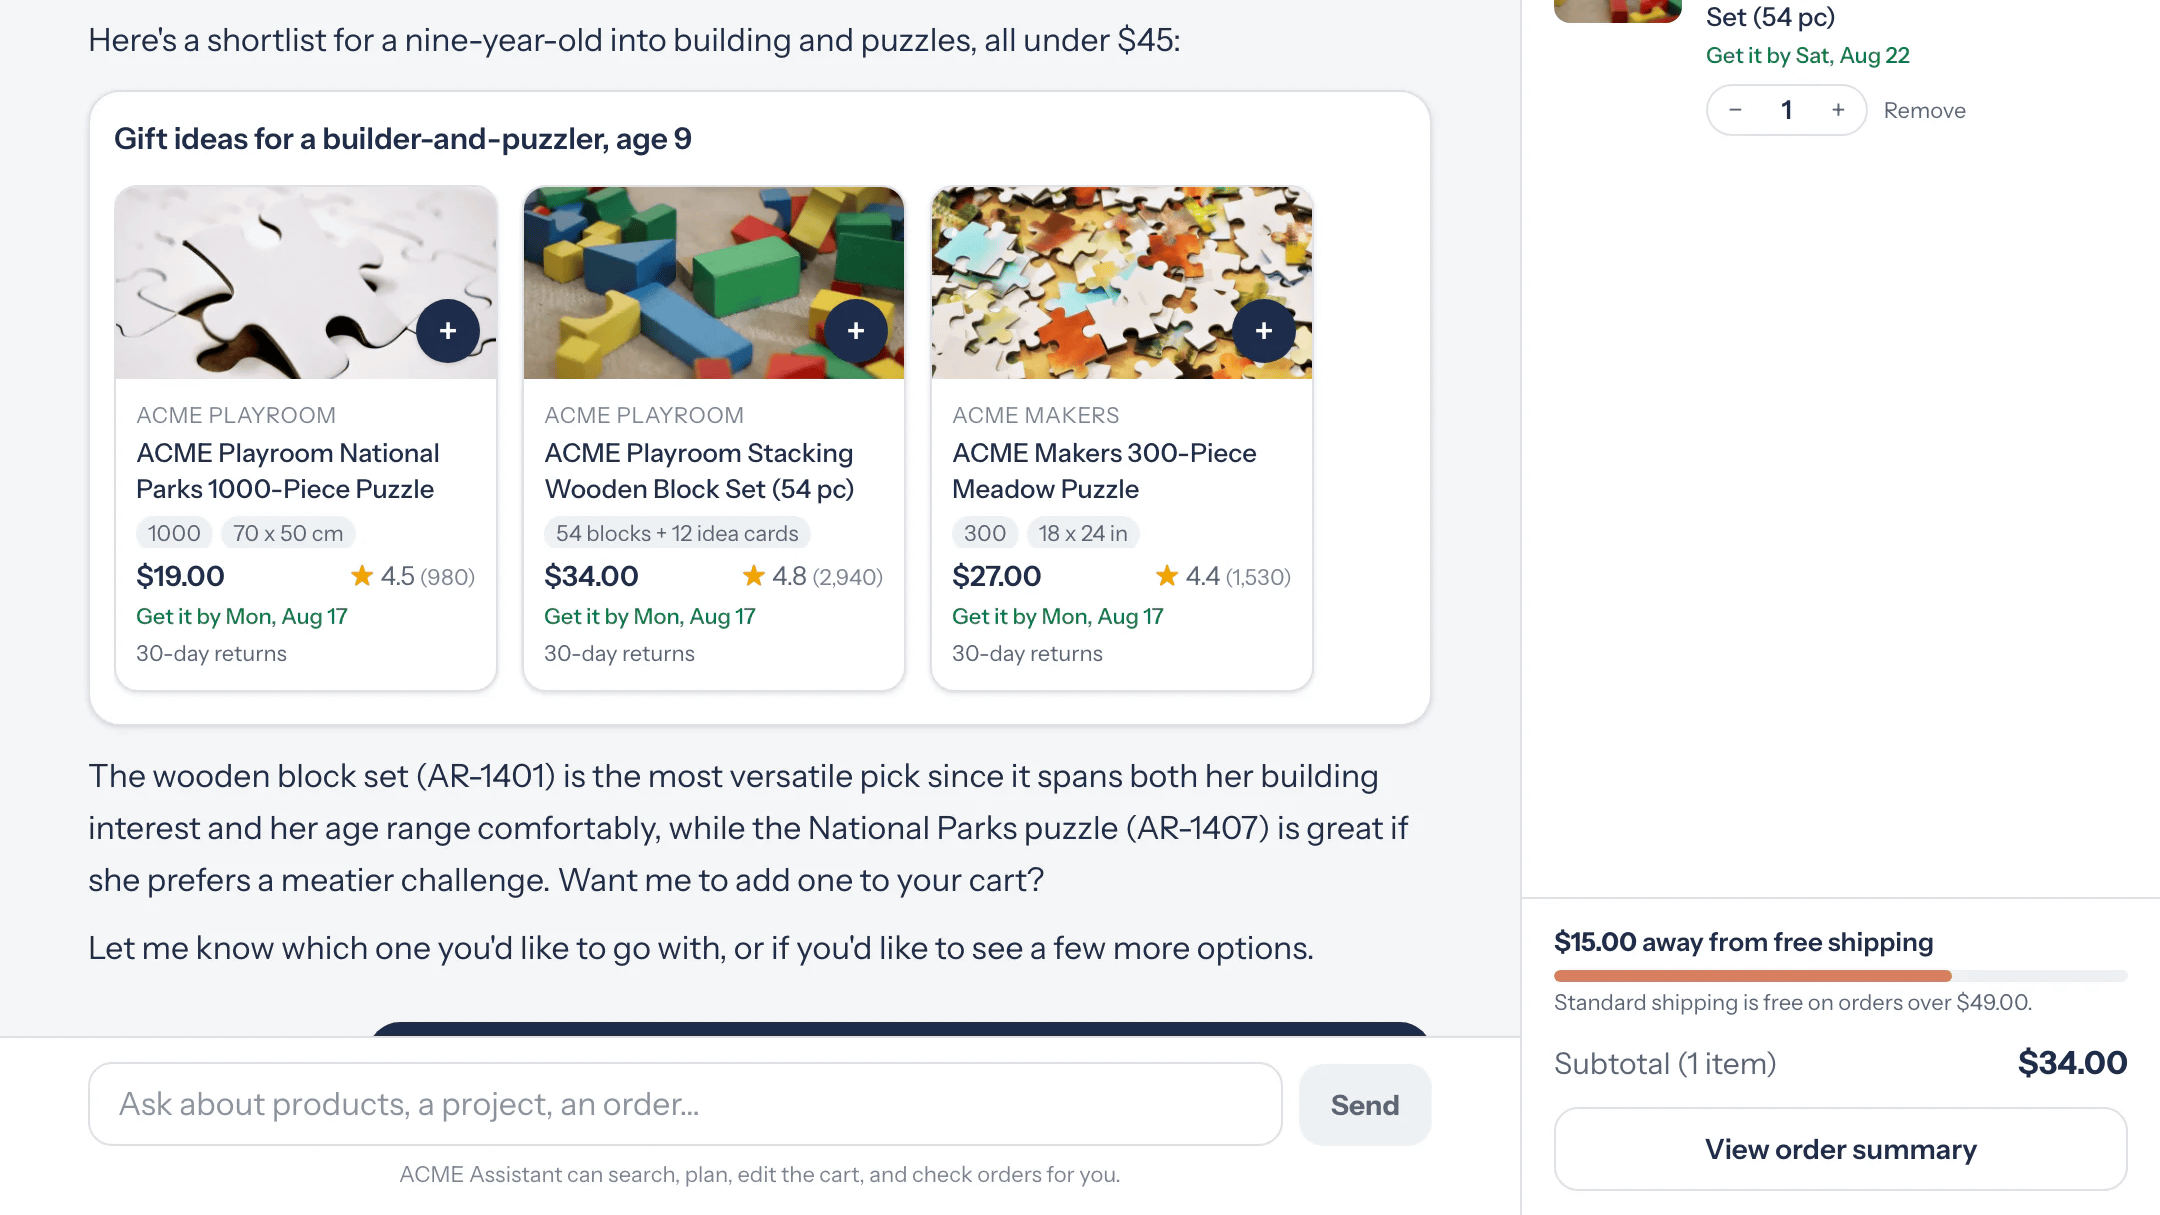Click the 4.5 star rating on National Parks
Viewport: 2160px width, 1215px height.
pos(412,576)
